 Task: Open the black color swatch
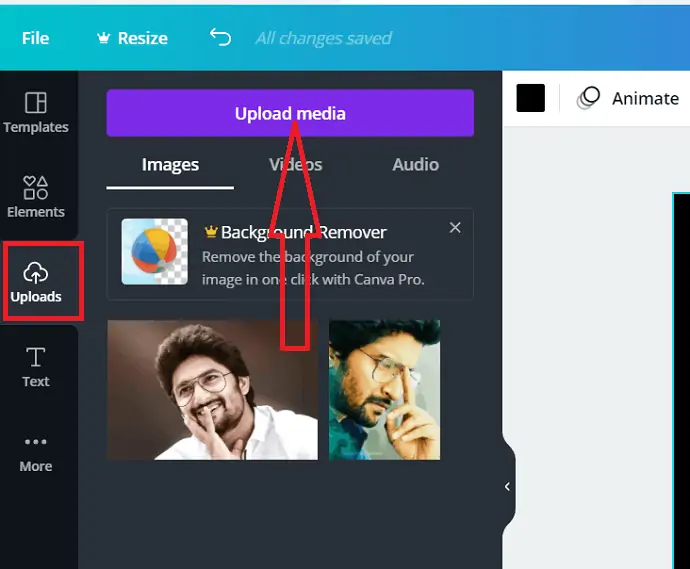click(x=530, y=98)
